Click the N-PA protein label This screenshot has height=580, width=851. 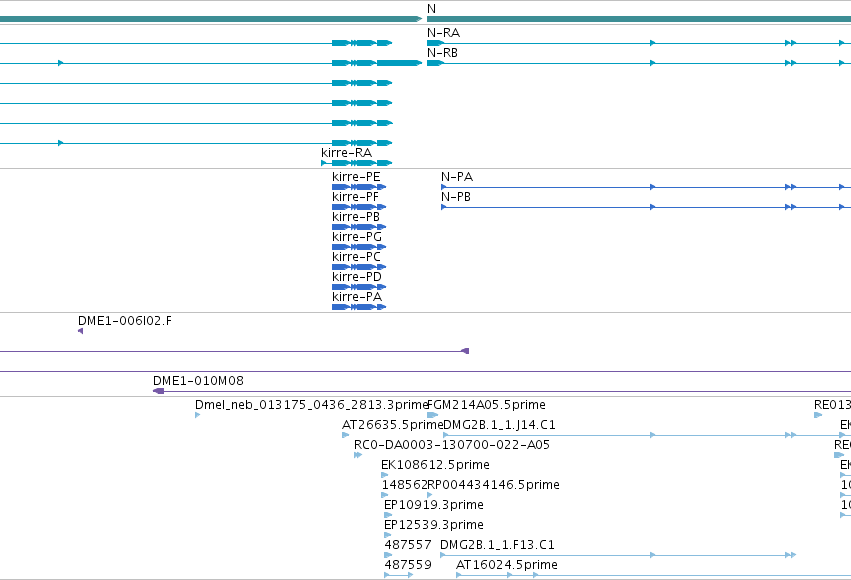tap(457, 177)
